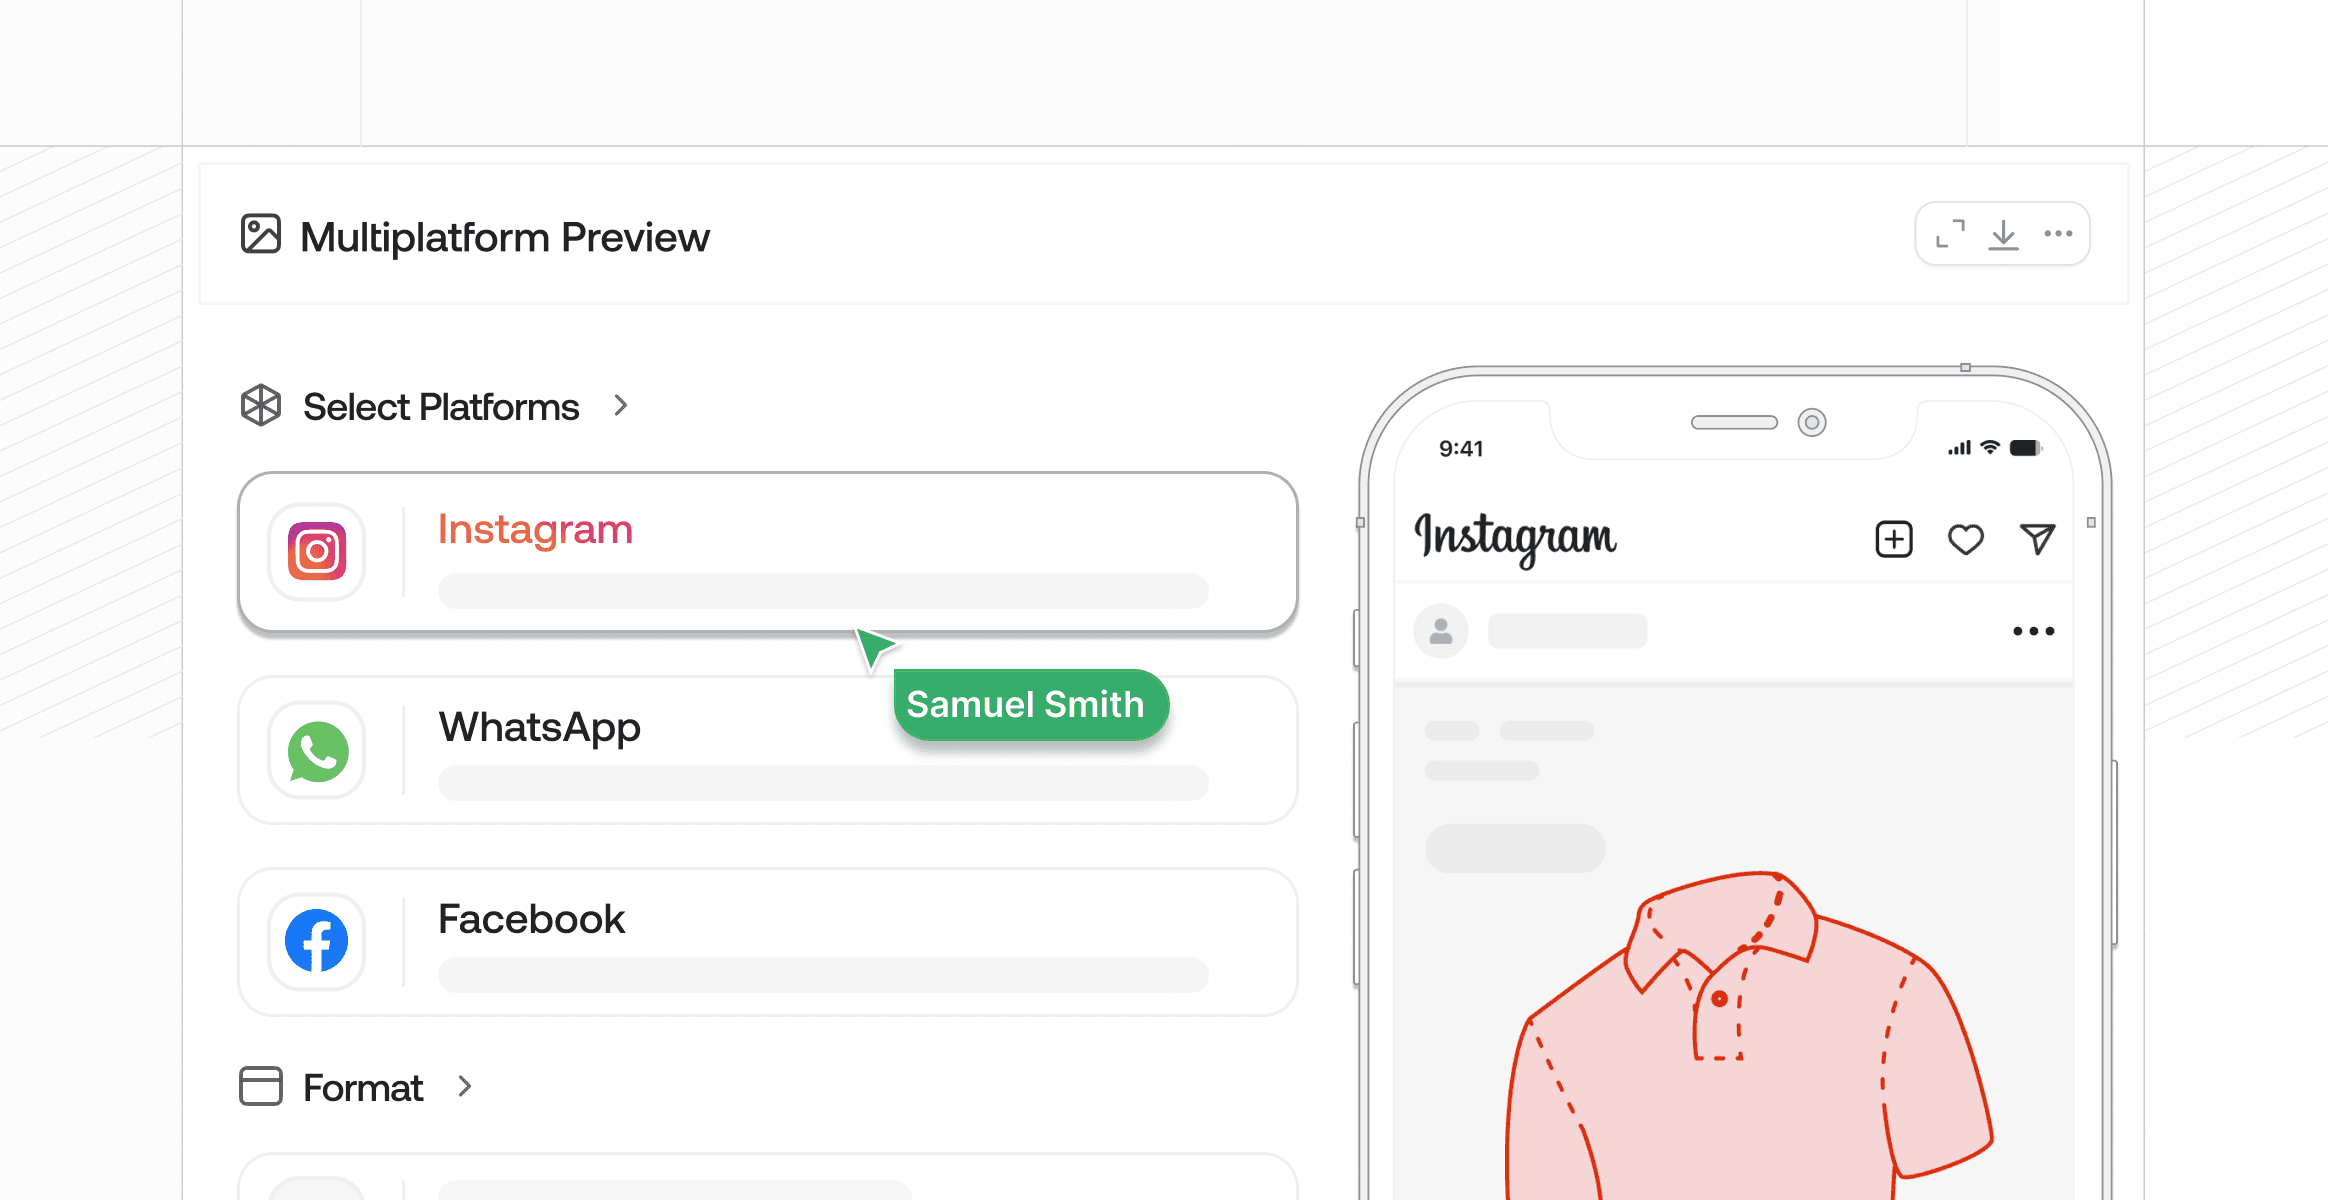Click the WhatsApp platform icon

318,750
